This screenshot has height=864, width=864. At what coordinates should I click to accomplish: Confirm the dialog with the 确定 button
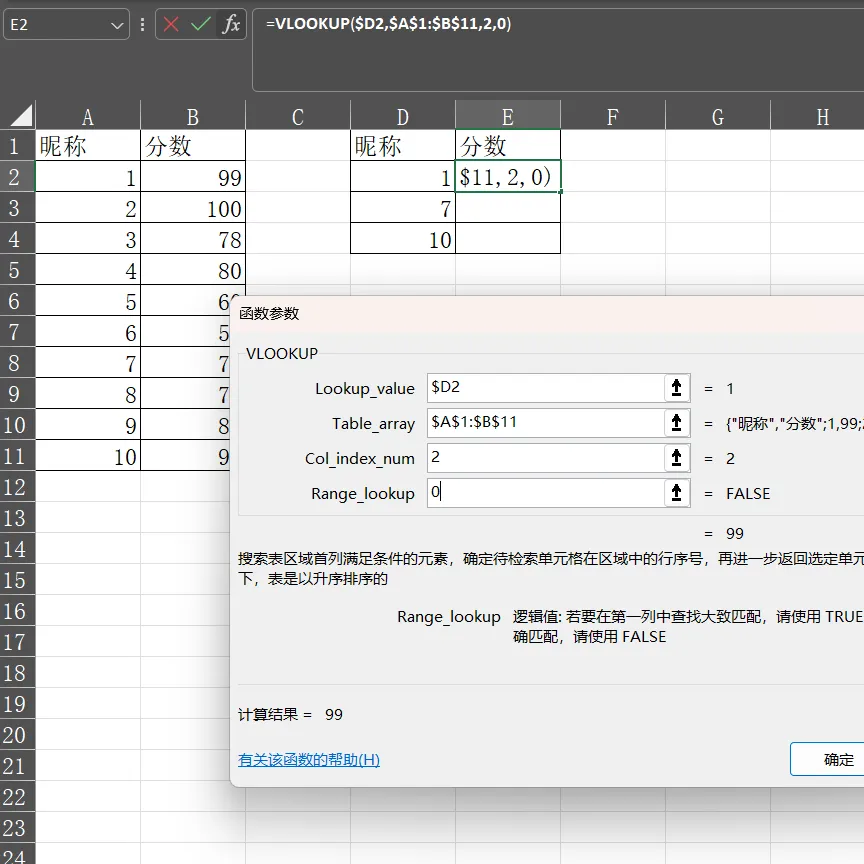pos(827,759)
